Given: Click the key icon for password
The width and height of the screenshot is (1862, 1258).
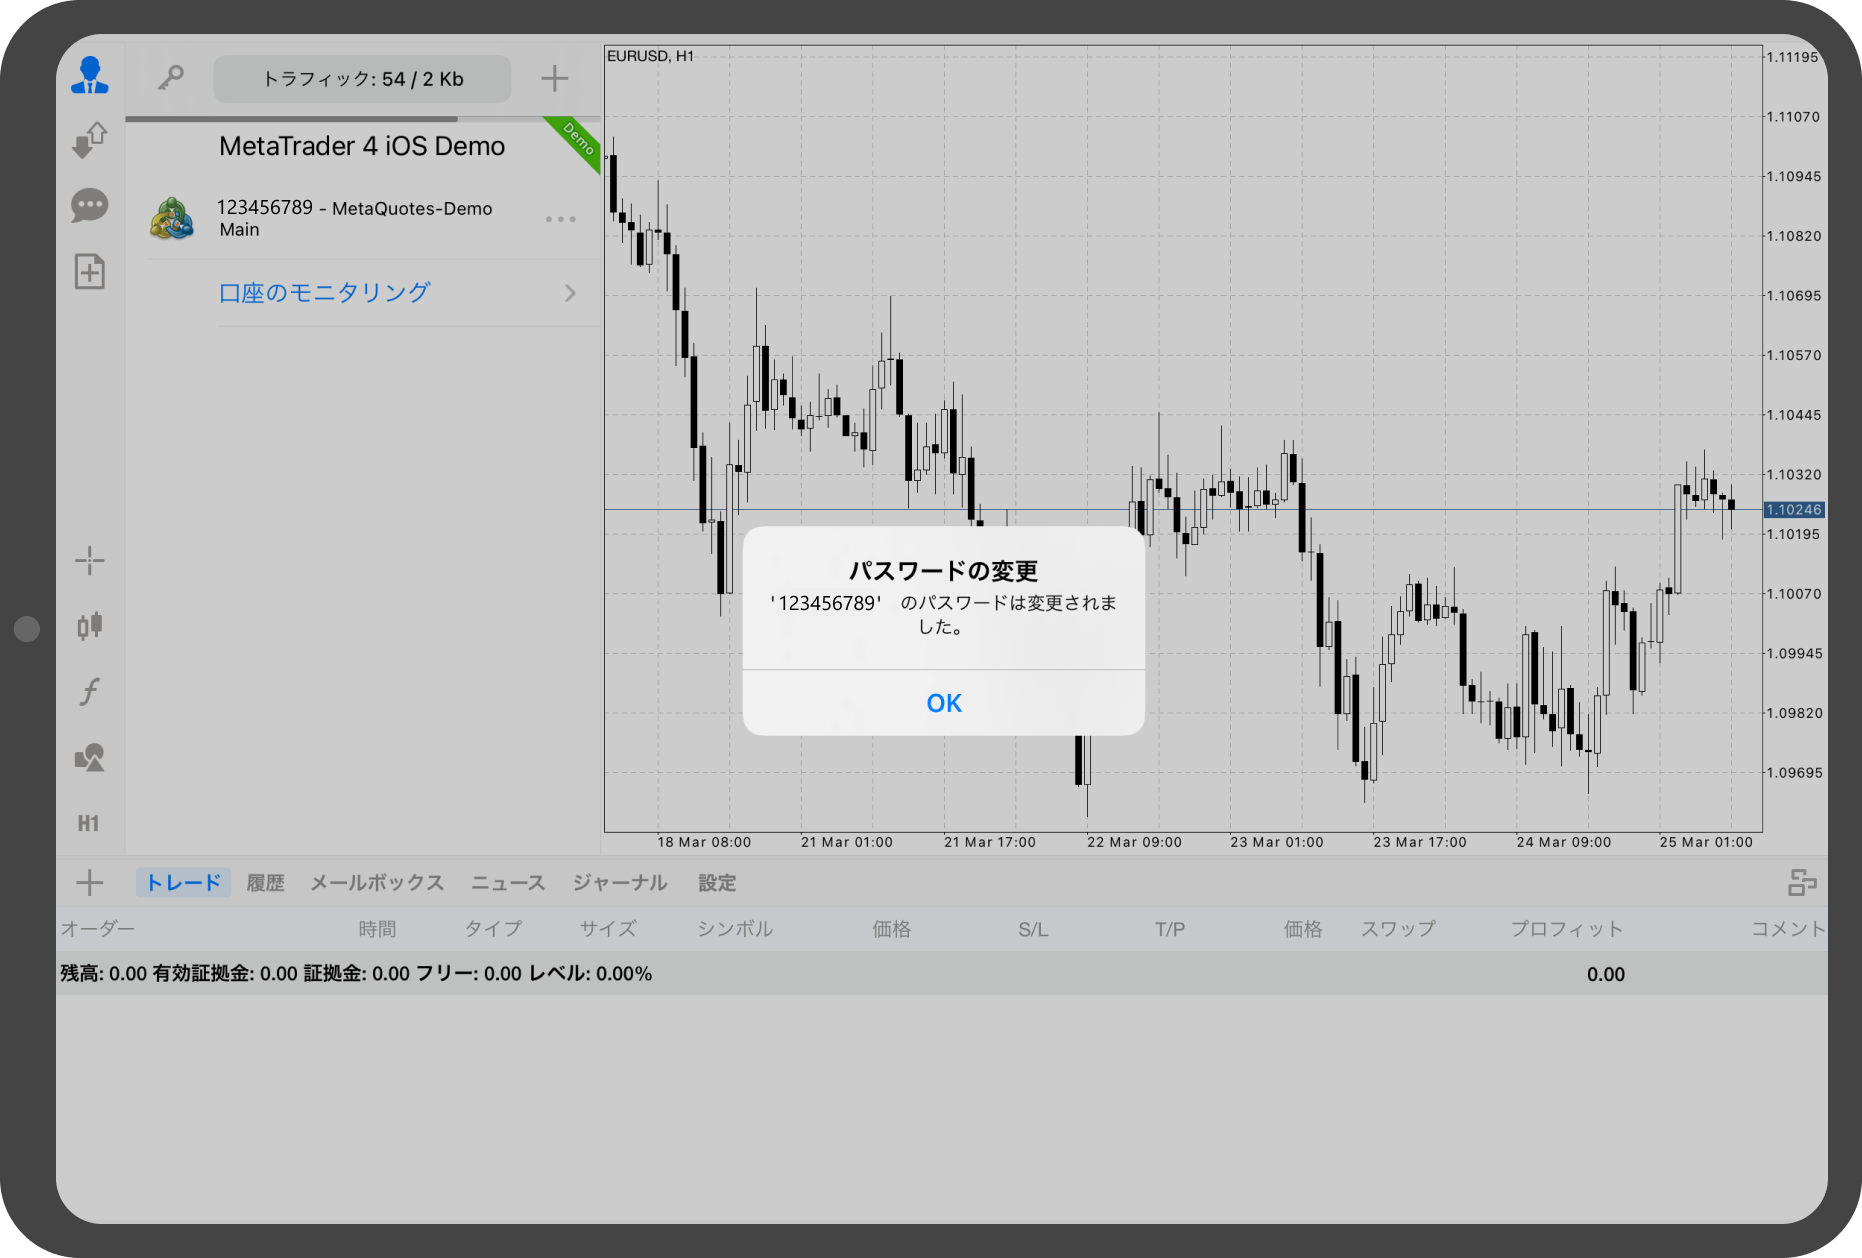Looking at the screenshot, I should (170, 78).
